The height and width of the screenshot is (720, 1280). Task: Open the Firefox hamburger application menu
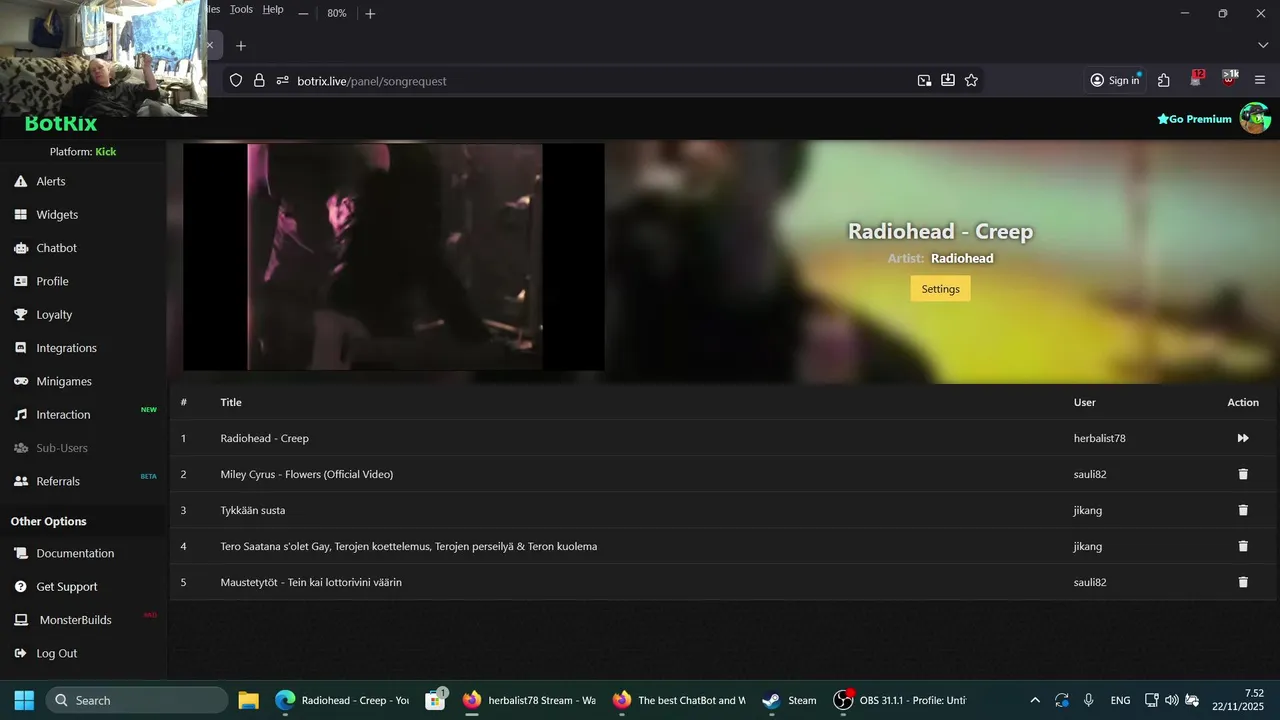(x=1260, y=80)
